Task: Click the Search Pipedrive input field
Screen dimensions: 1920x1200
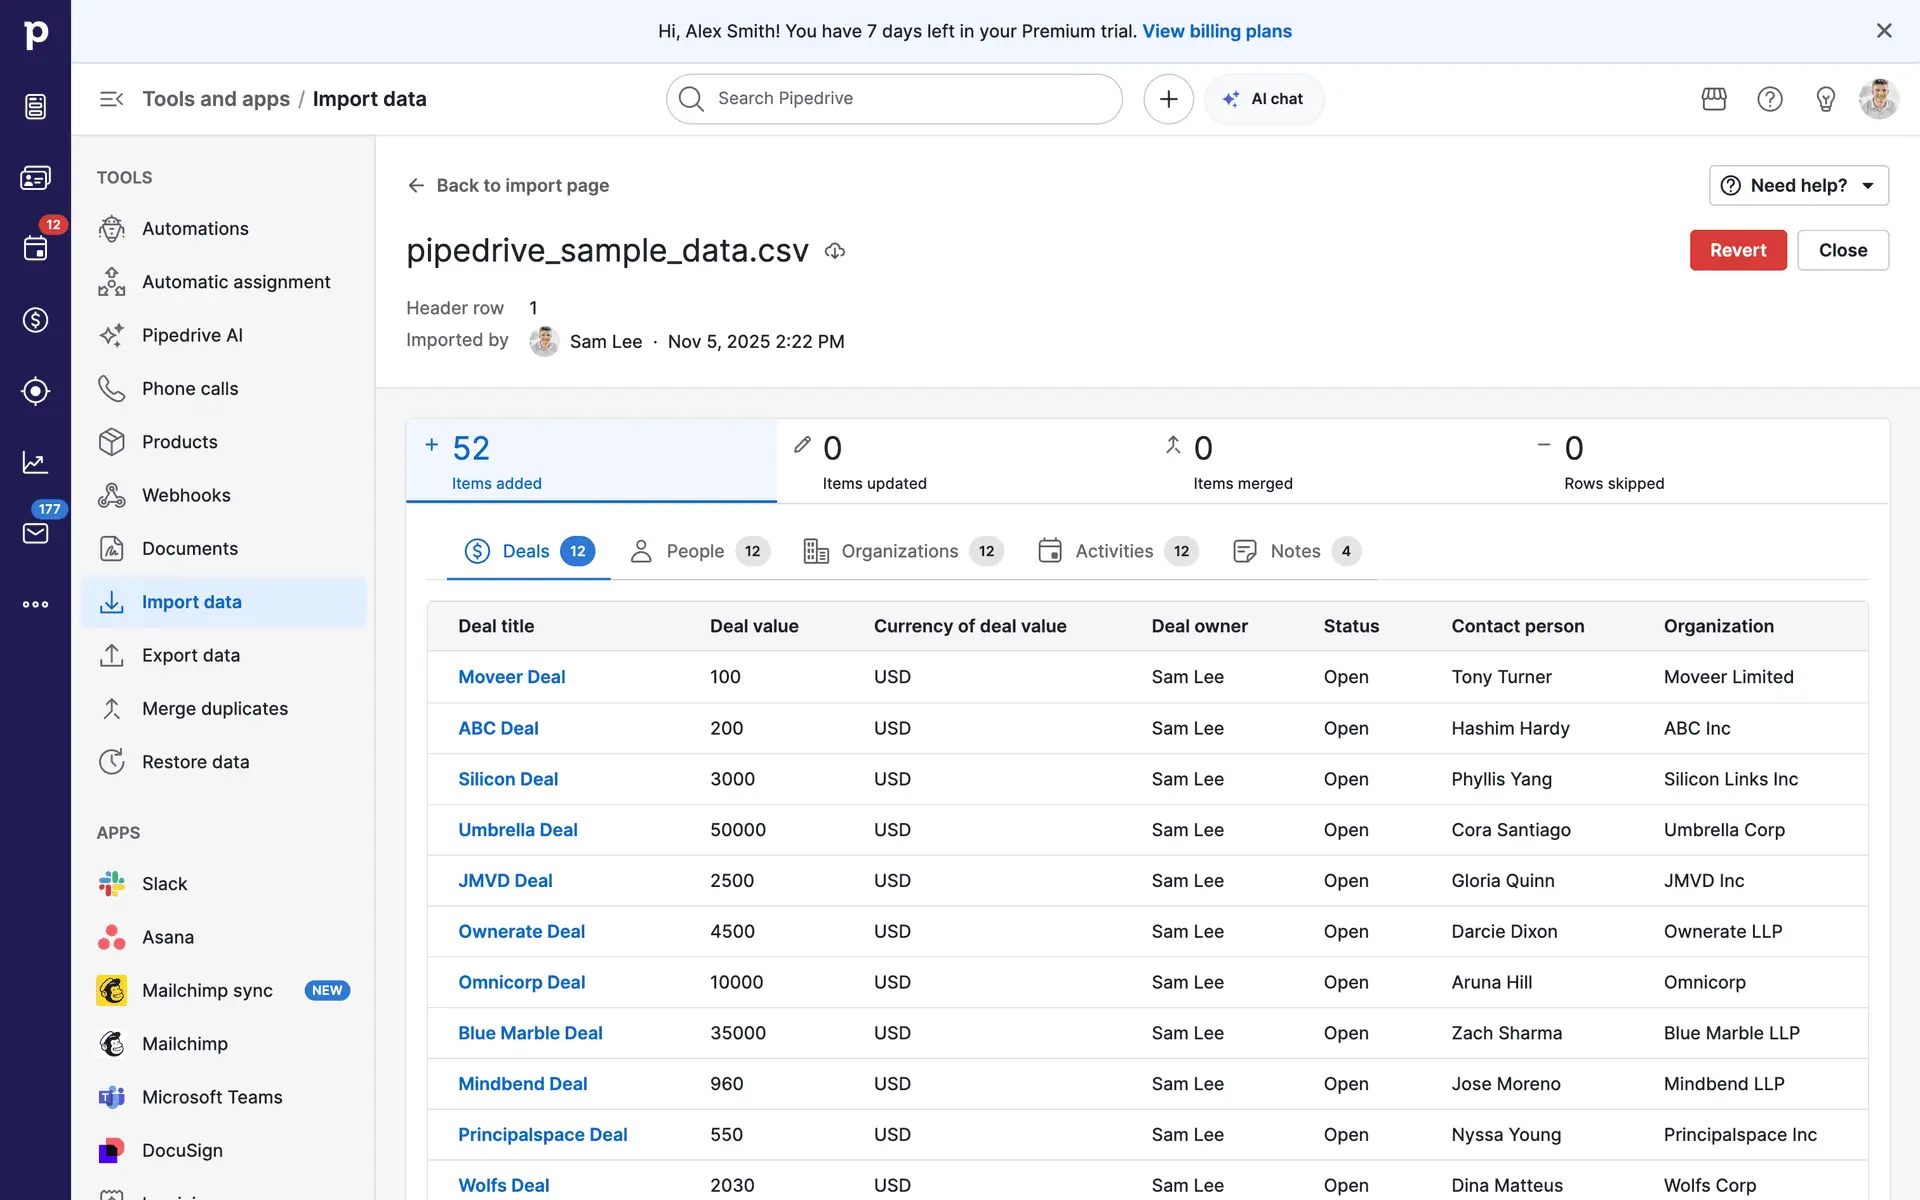Action: 894,99
